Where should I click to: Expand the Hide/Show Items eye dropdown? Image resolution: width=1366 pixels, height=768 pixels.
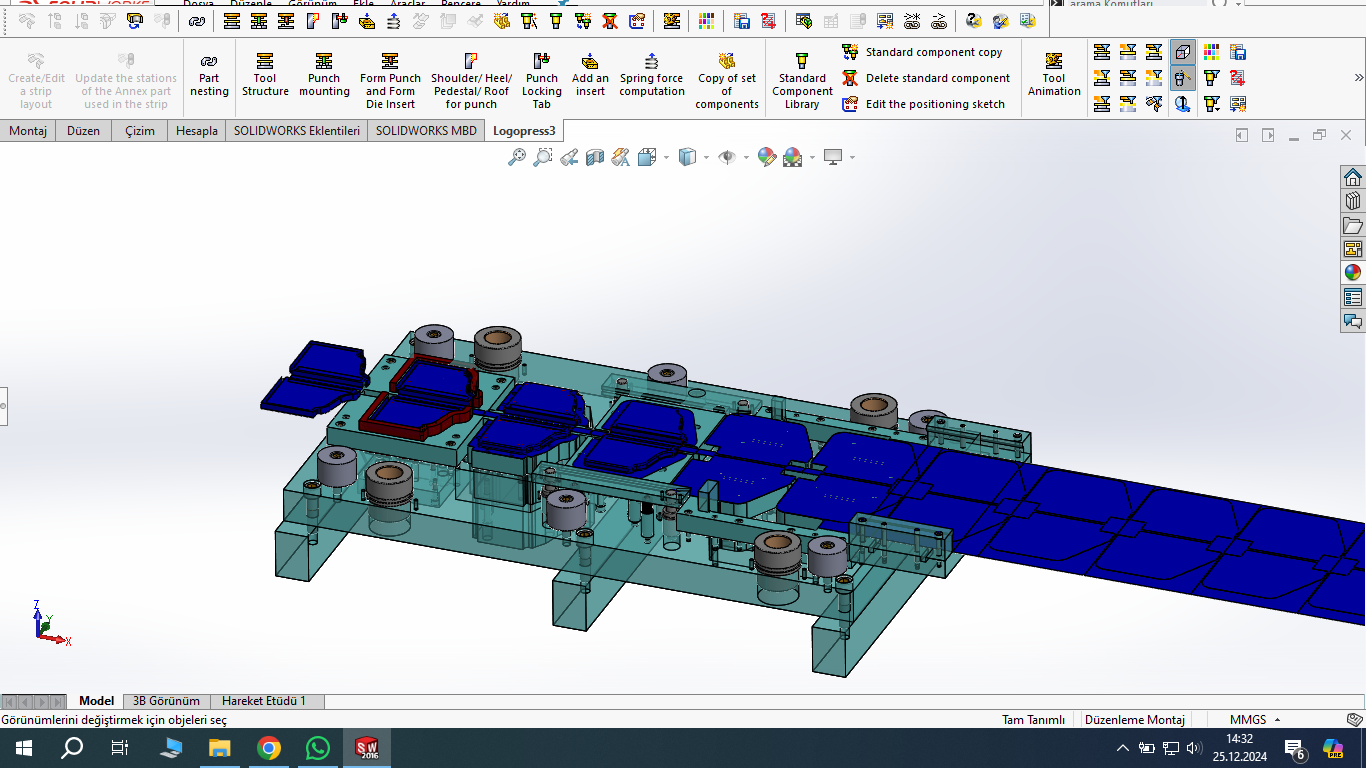click(745, 157)
